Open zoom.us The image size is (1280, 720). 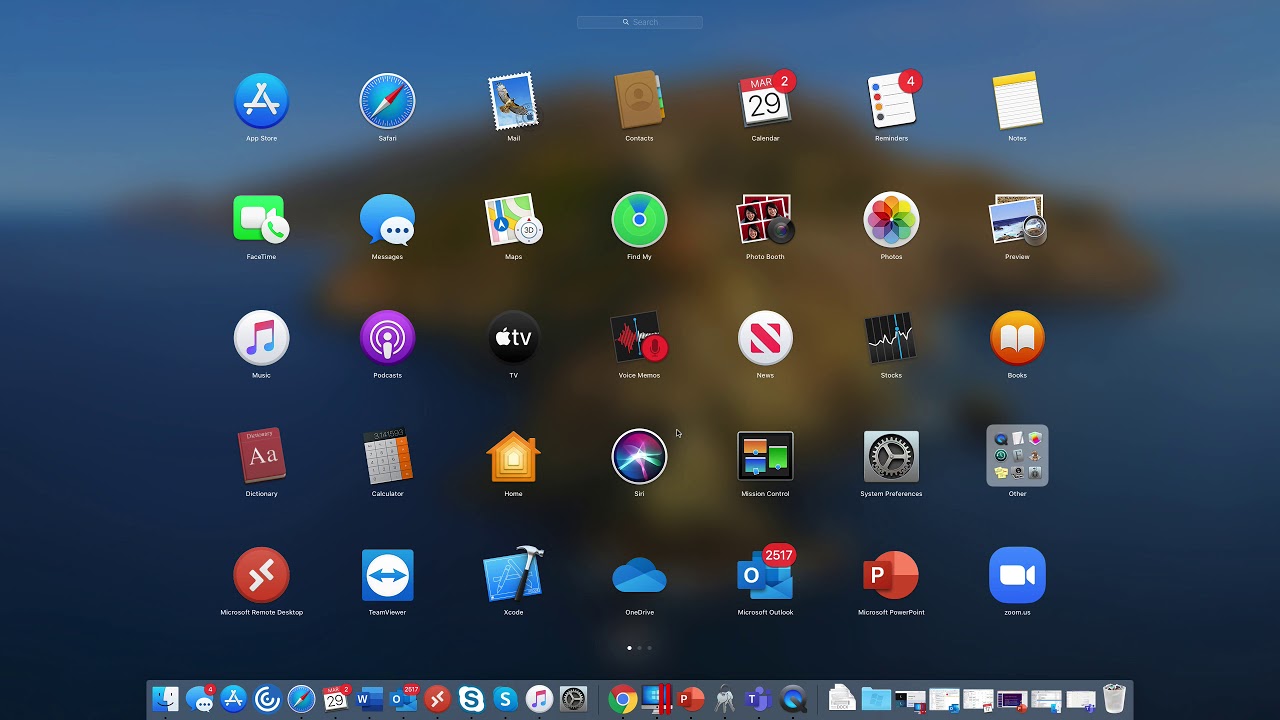[x=1017, y=575]
